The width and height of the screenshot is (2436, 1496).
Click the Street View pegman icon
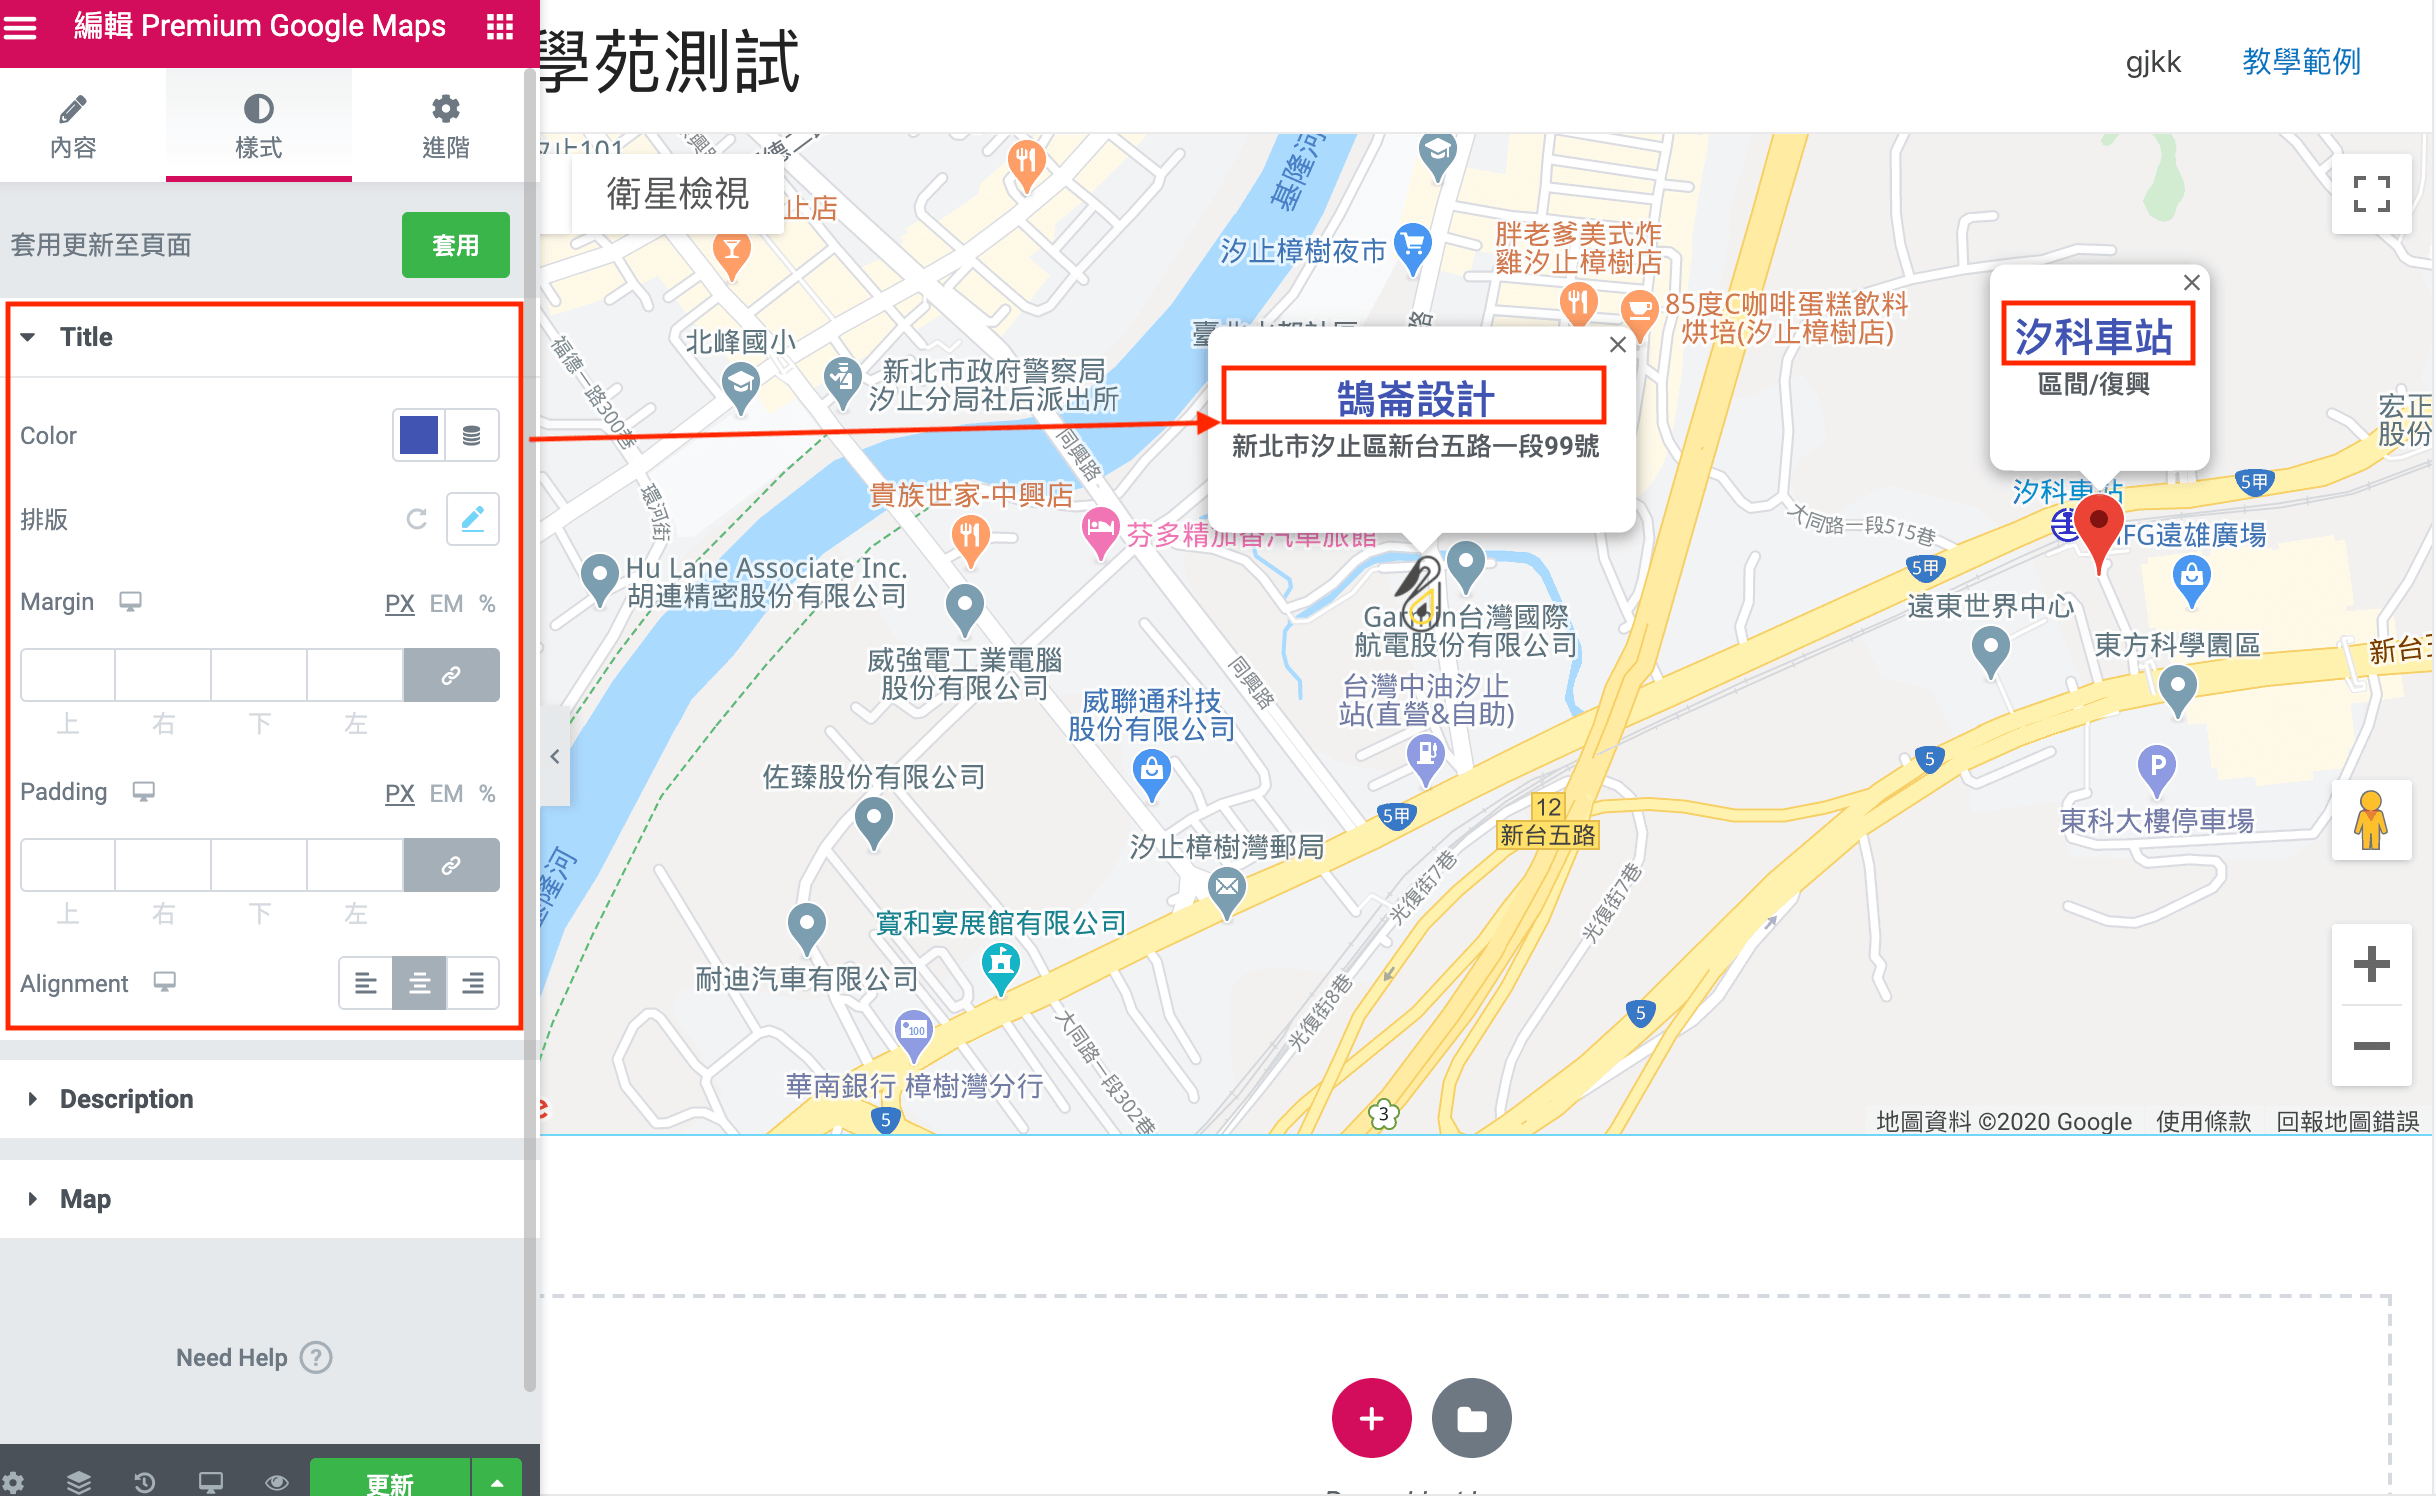(x=2371, y=819)
